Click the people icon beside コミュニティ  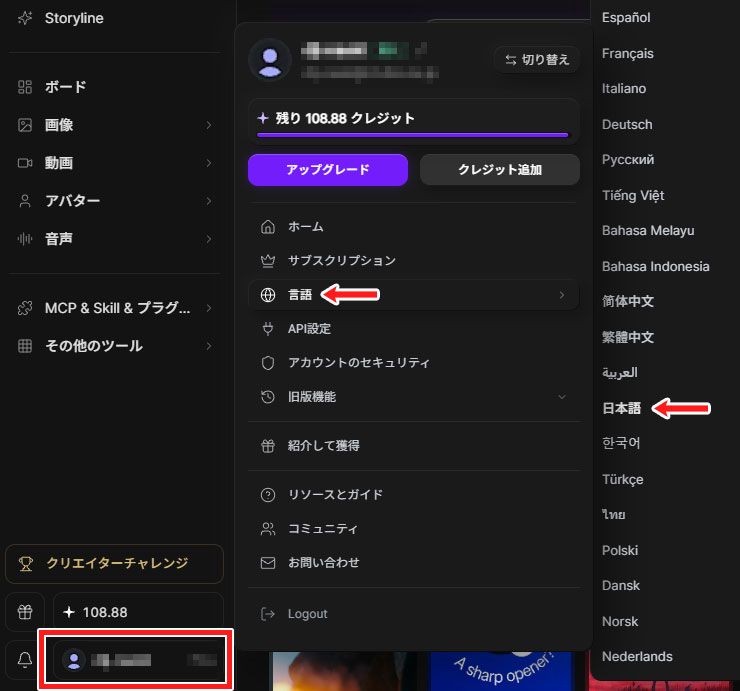(268, 529)
